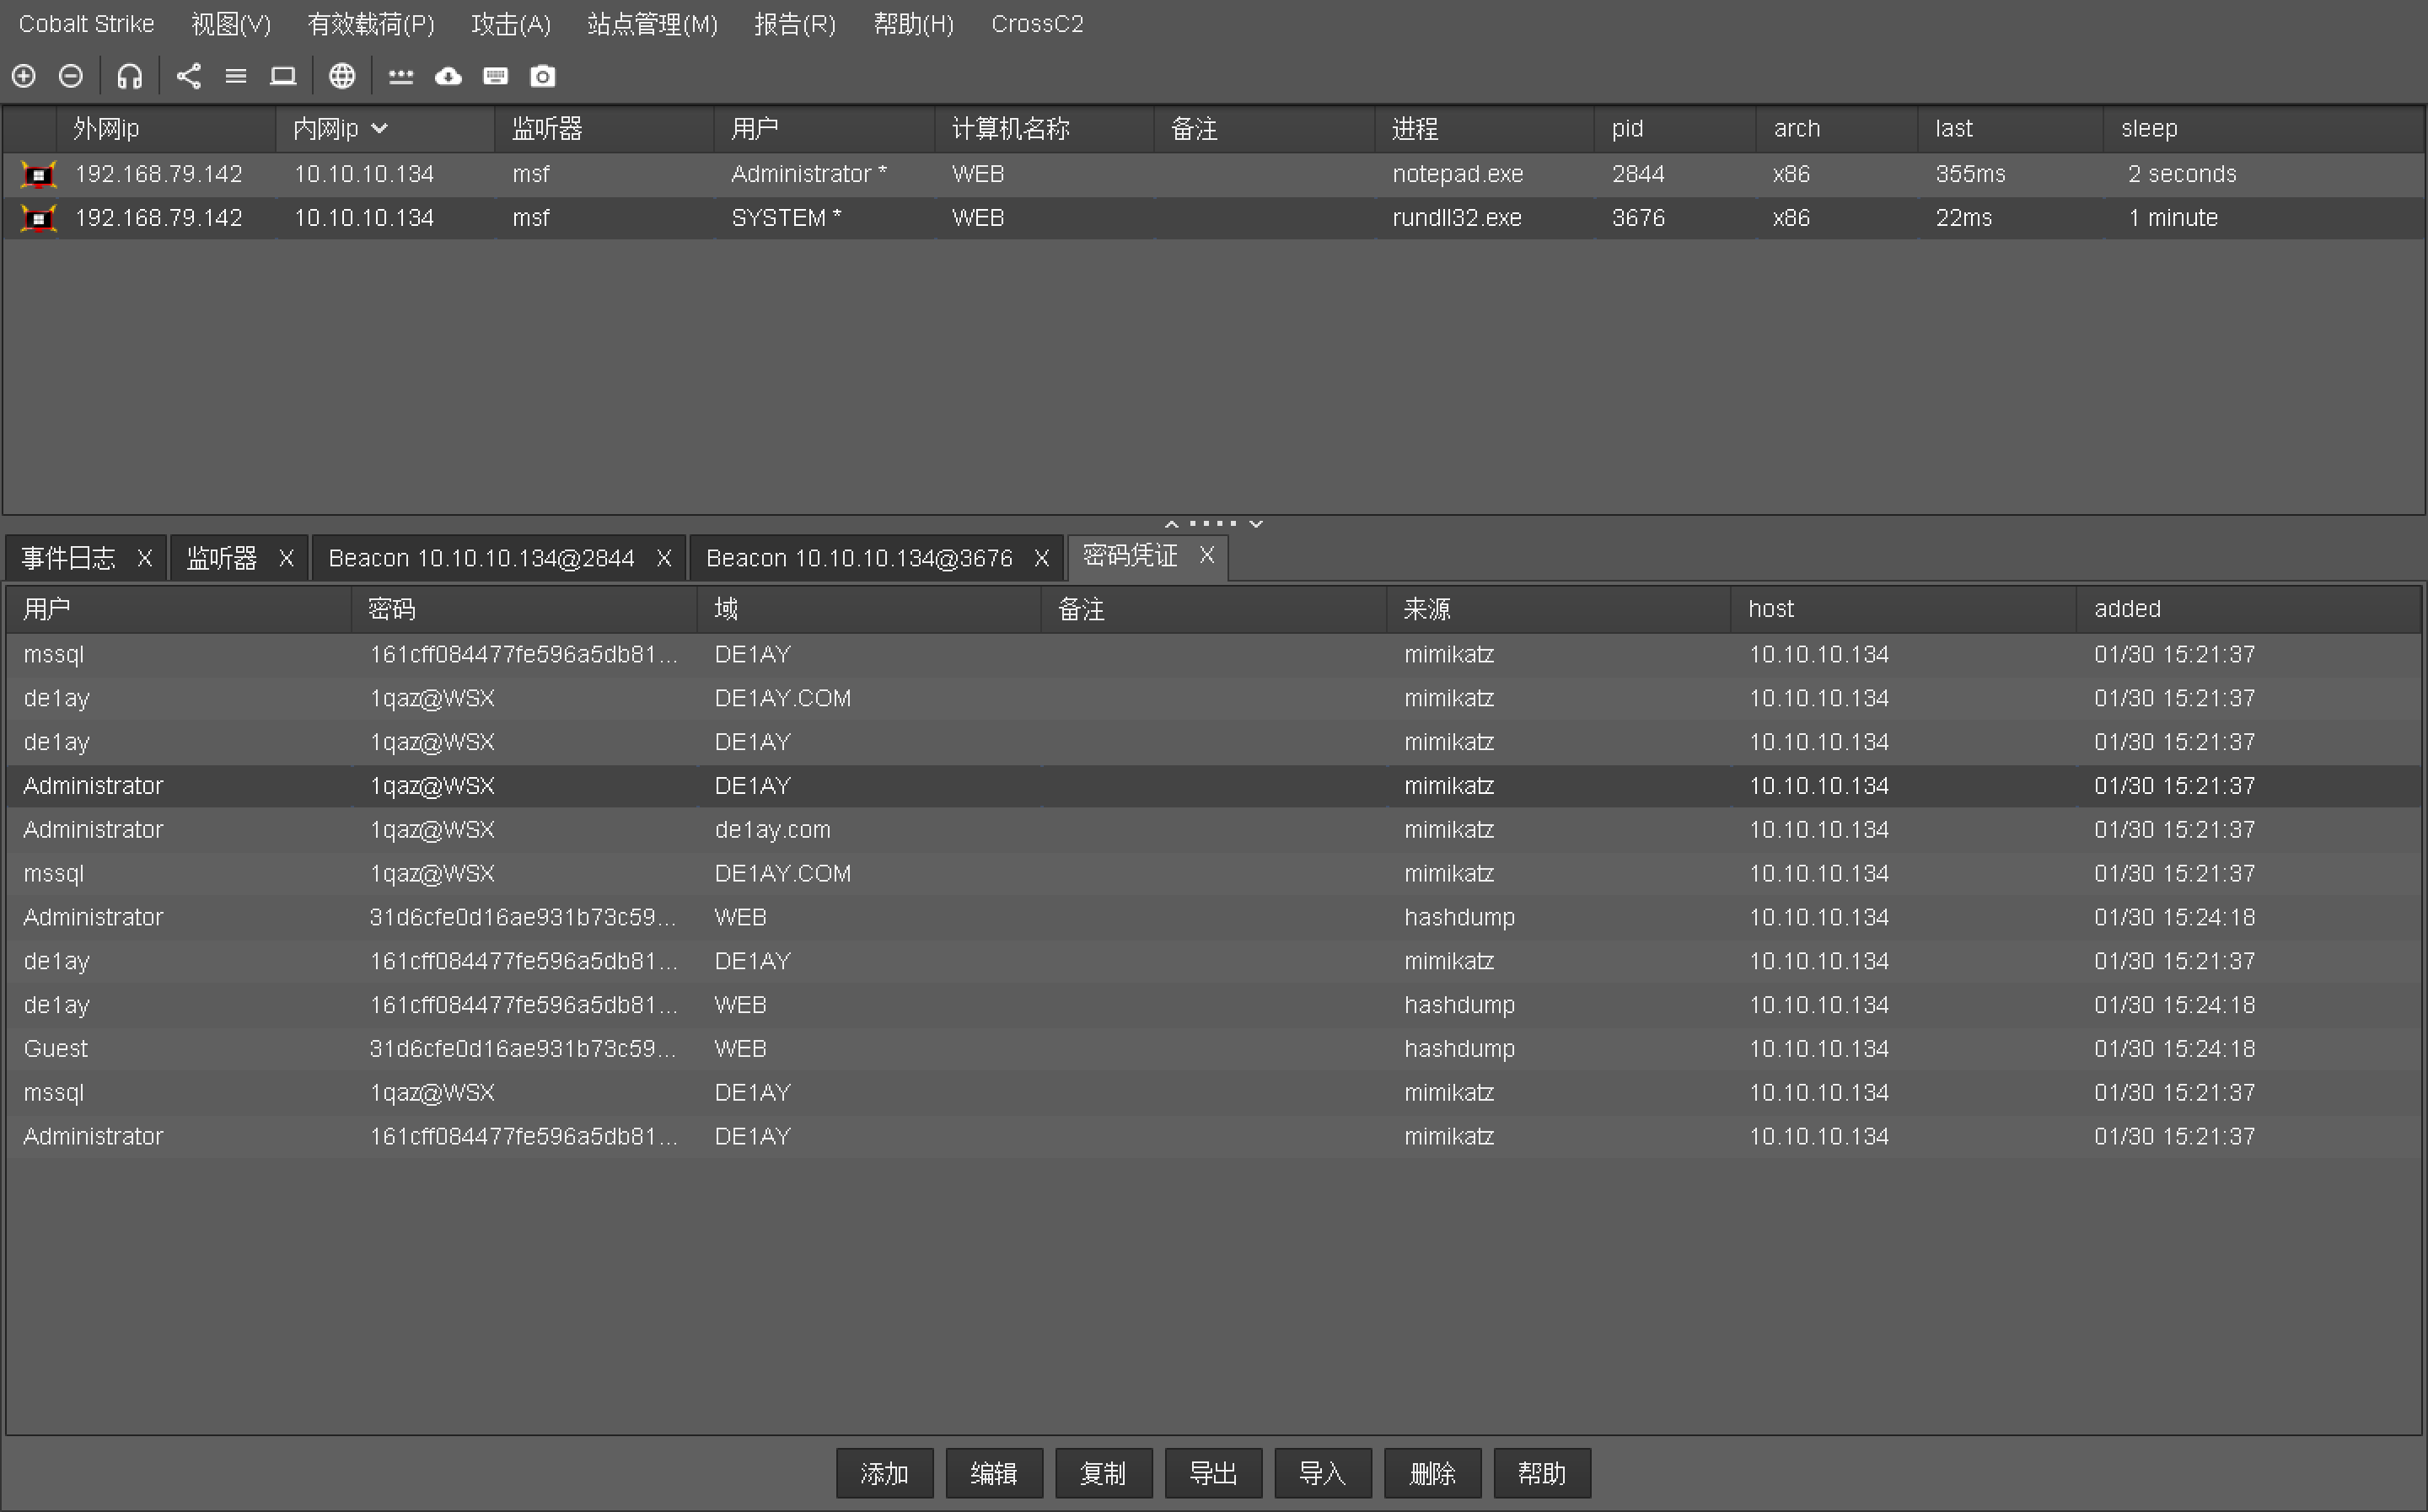Open credentials view password icon
This screenshot has height=1512, width=2428.
[x=401, y=77]
